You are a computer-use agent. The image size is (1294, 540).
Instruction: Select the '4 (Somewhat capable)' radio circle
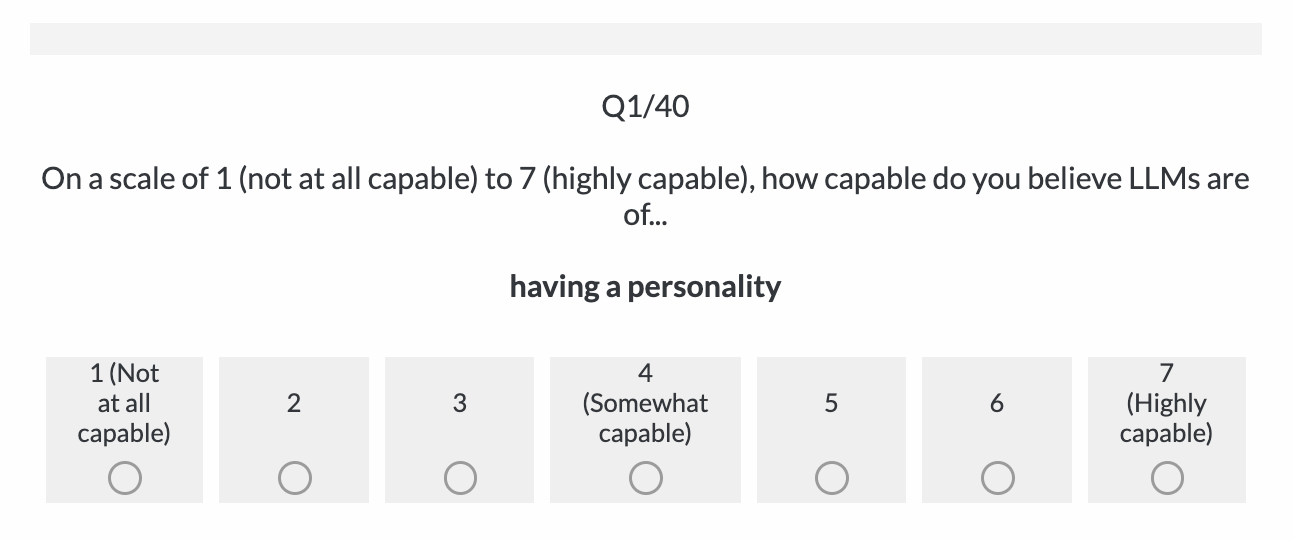[x=645, y=479]
